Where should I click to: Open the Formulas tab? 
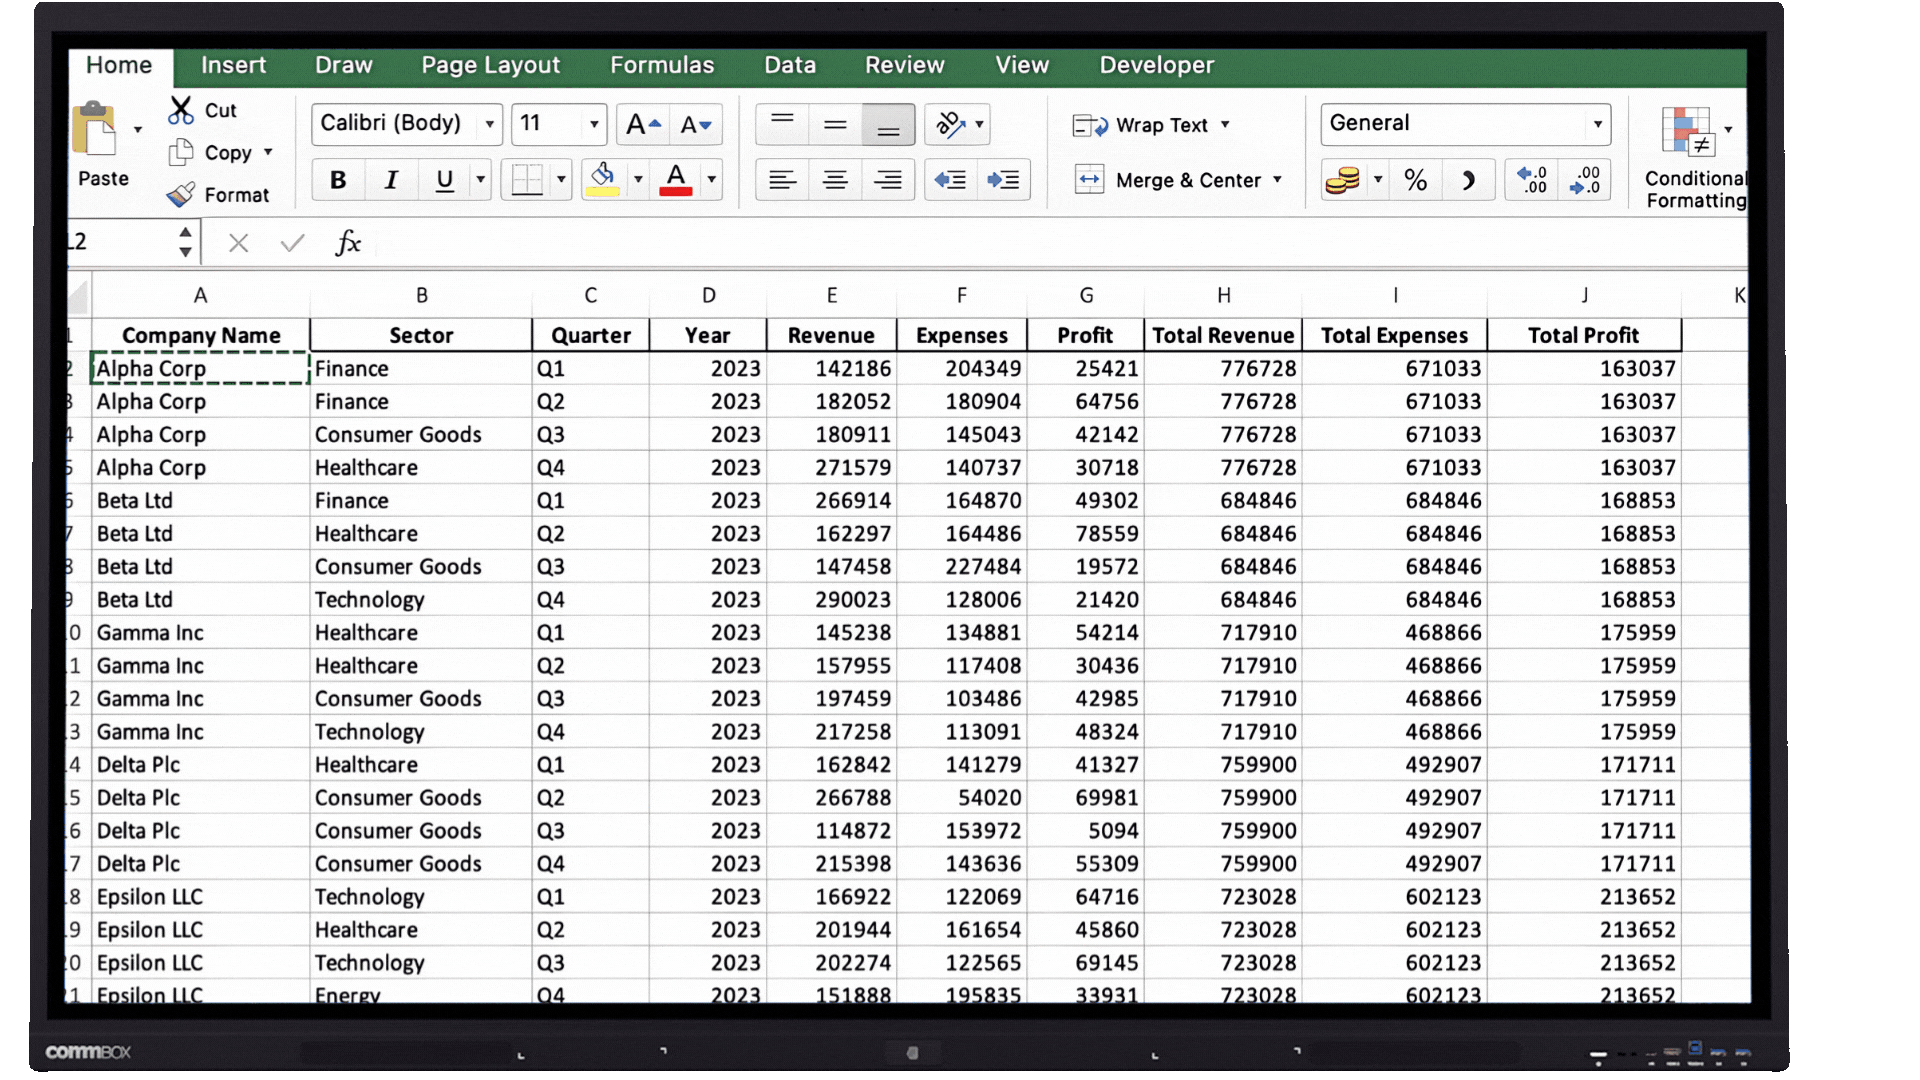pos(662,66)
